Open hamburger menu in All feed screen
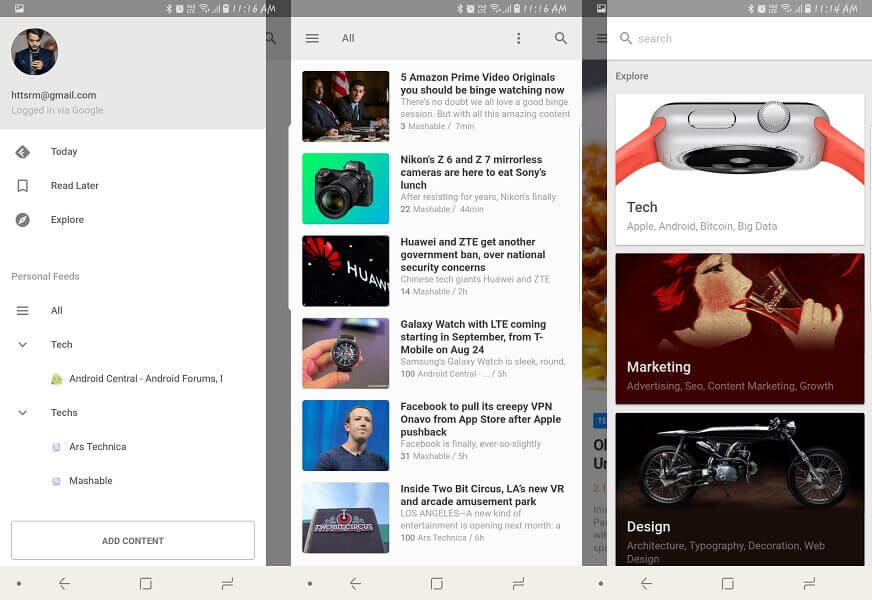872x600 pixels. 312,38
